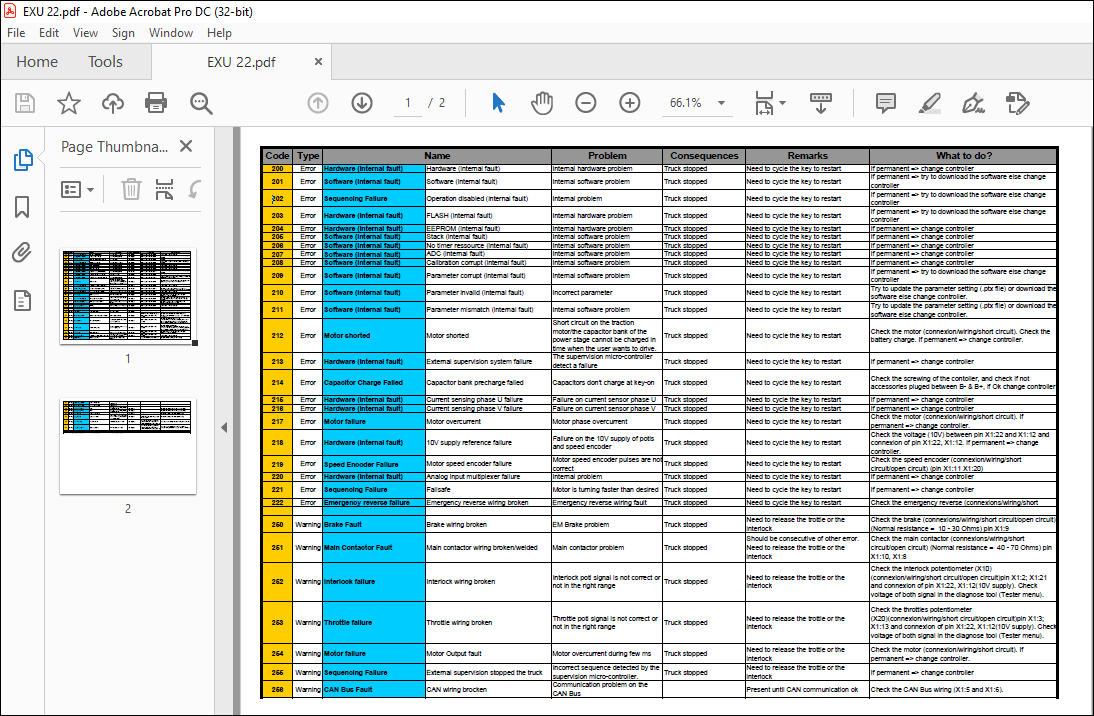The width and height of the screenshot is (1094, 716).
Task: Open Fill & Sign with the pen icon
Action: tap(972, 103)
